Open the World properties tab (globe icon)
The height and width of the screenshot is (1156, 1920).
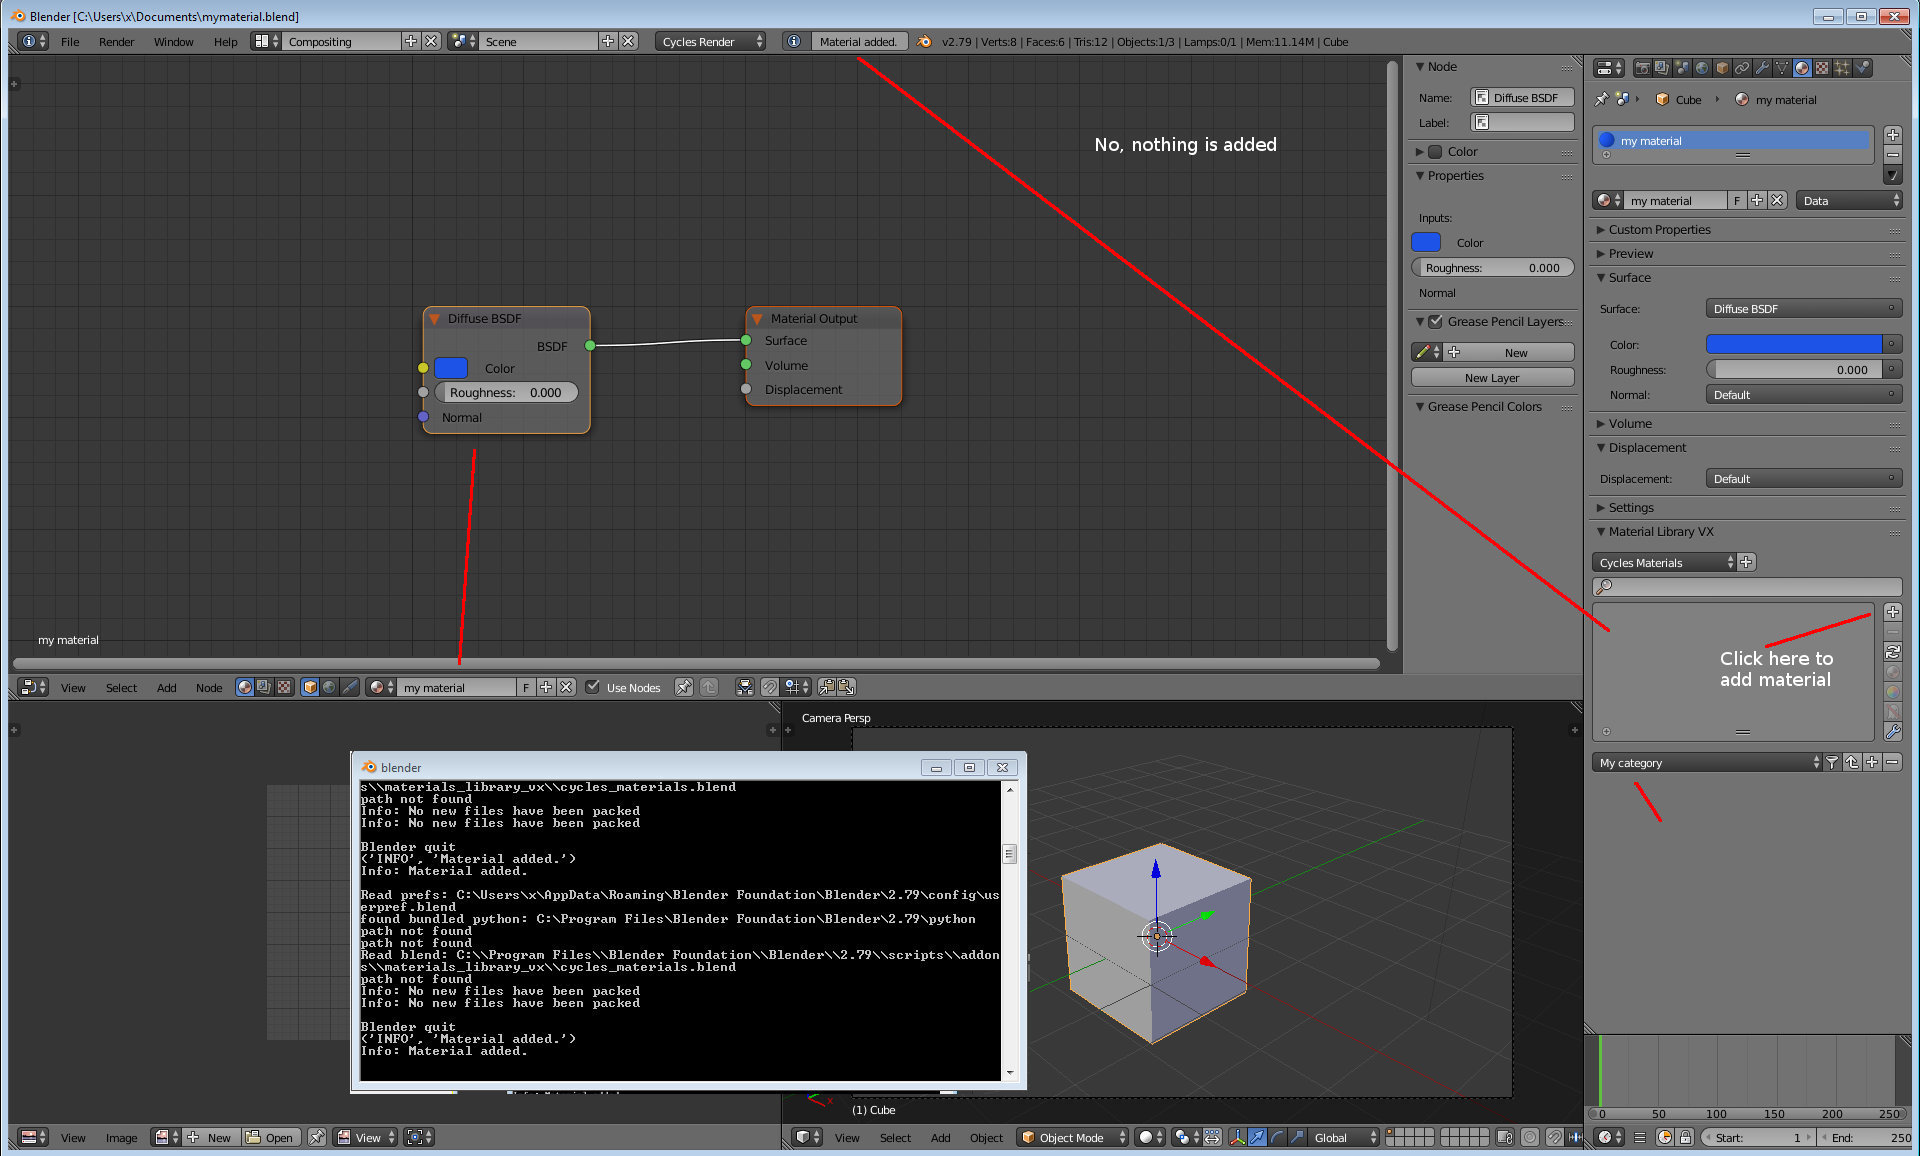[1703, 68]
